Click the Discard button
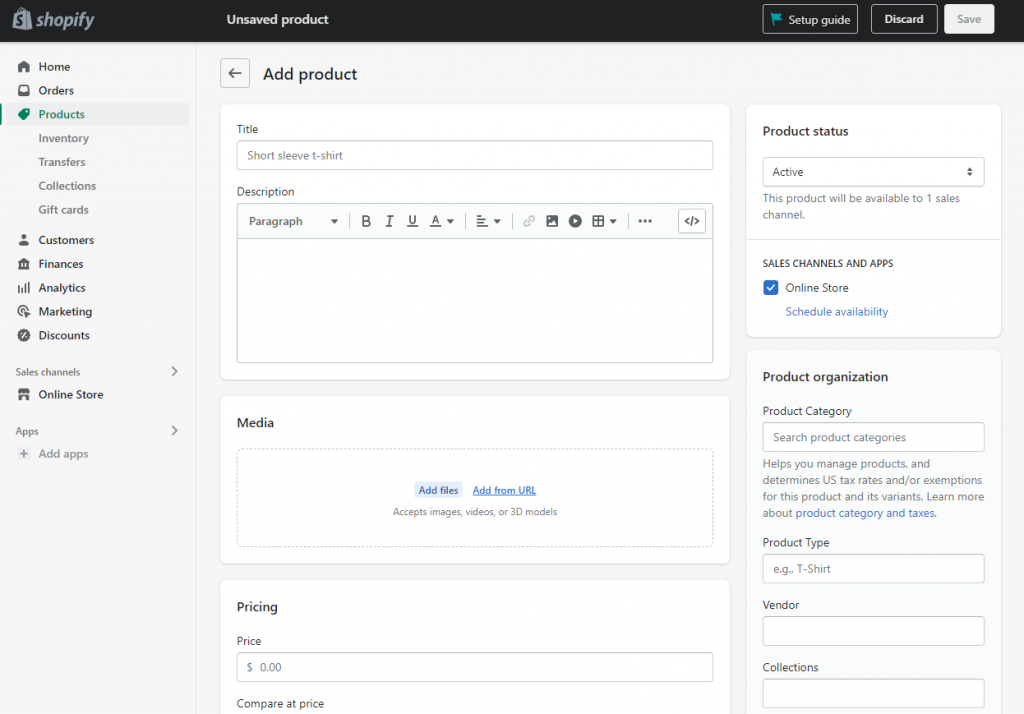 click(903, 19)
